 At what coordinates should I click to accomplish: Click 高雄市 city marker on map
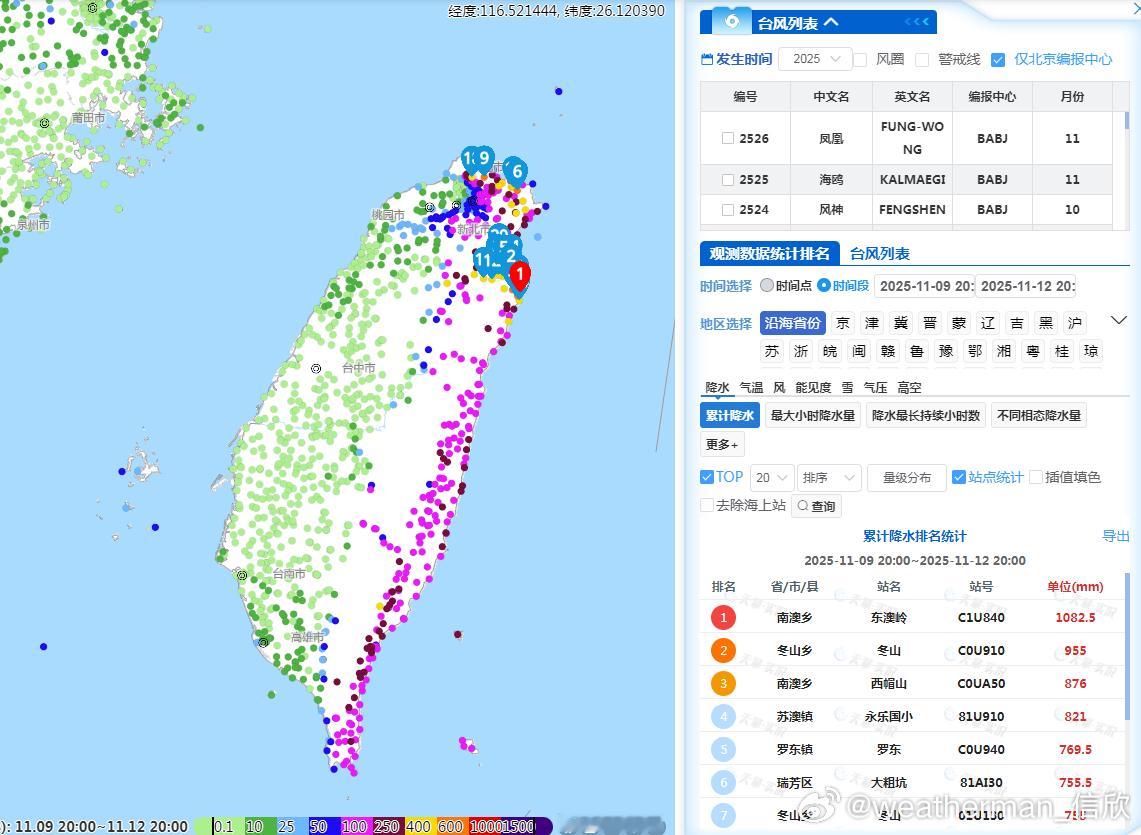pyautogui.click(x=263, y=642)
